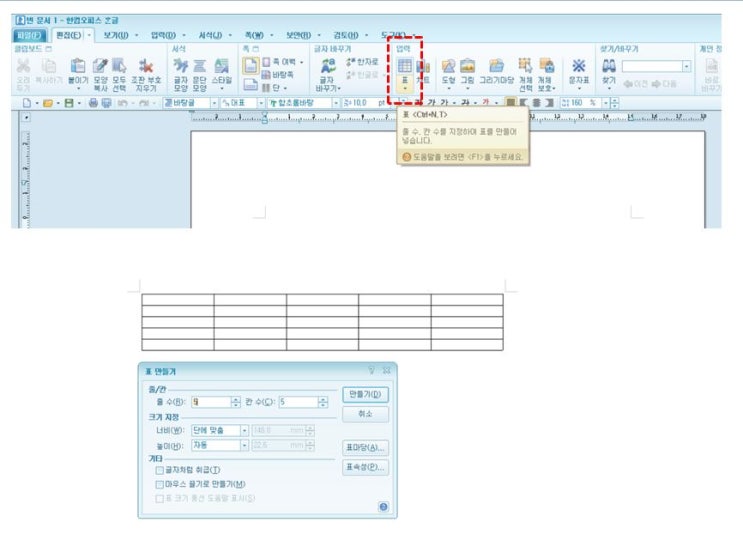Click the 표 table grid icon
This screenshot has height=534, width=743.
[405, 66]
